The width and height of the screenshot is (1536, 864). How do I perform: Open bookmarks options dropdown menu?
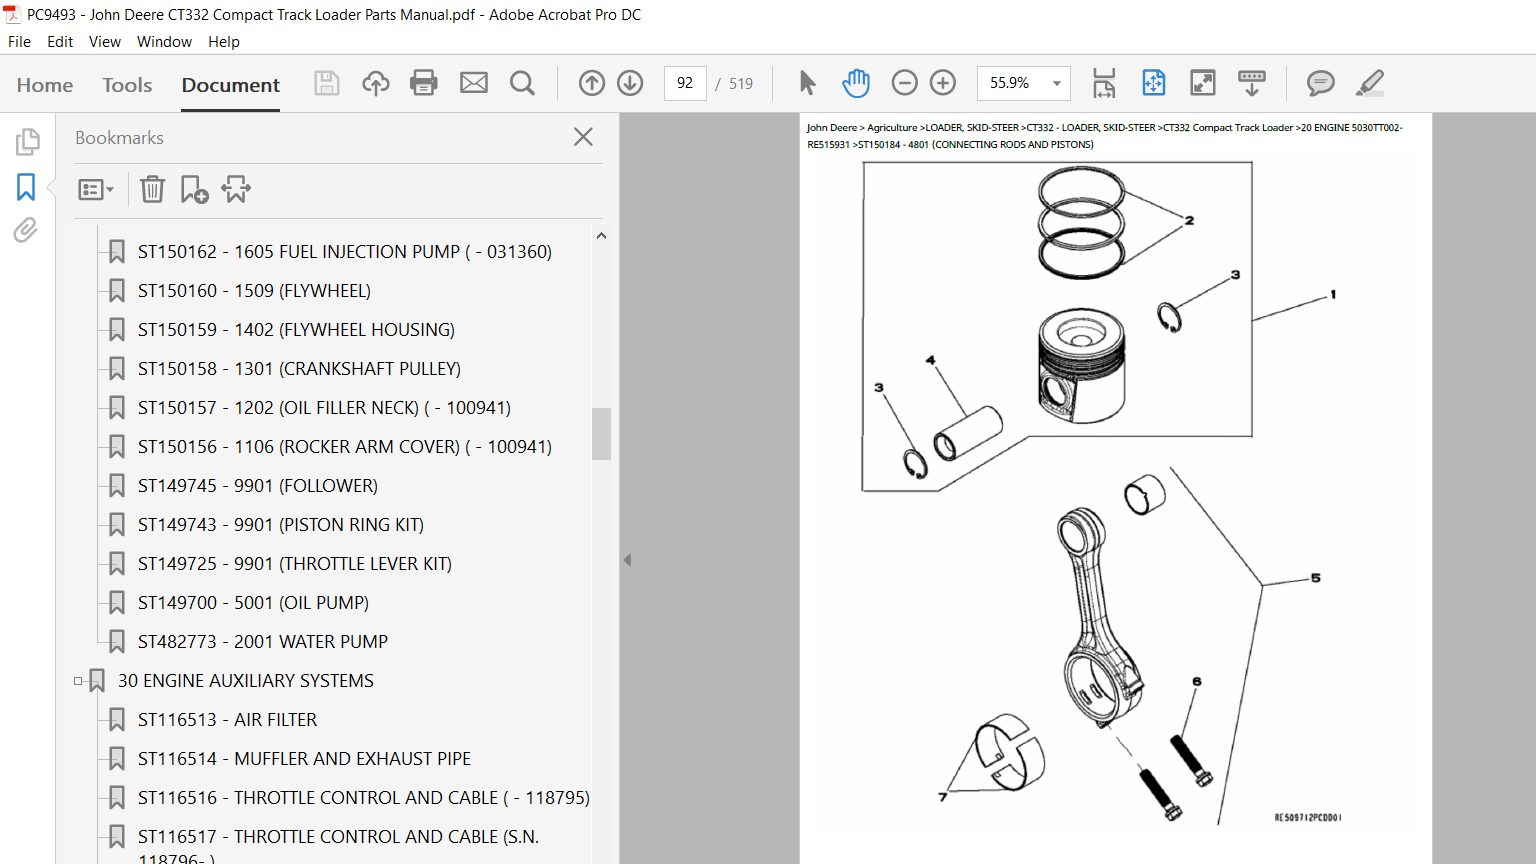pyautogui.click(x=96, y=189)
